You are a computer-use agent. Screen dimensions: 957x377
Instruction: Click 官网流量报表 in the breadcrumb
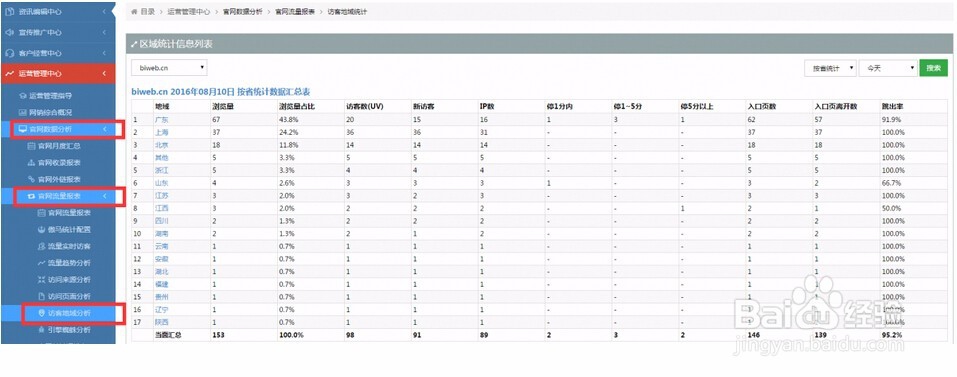295,12
